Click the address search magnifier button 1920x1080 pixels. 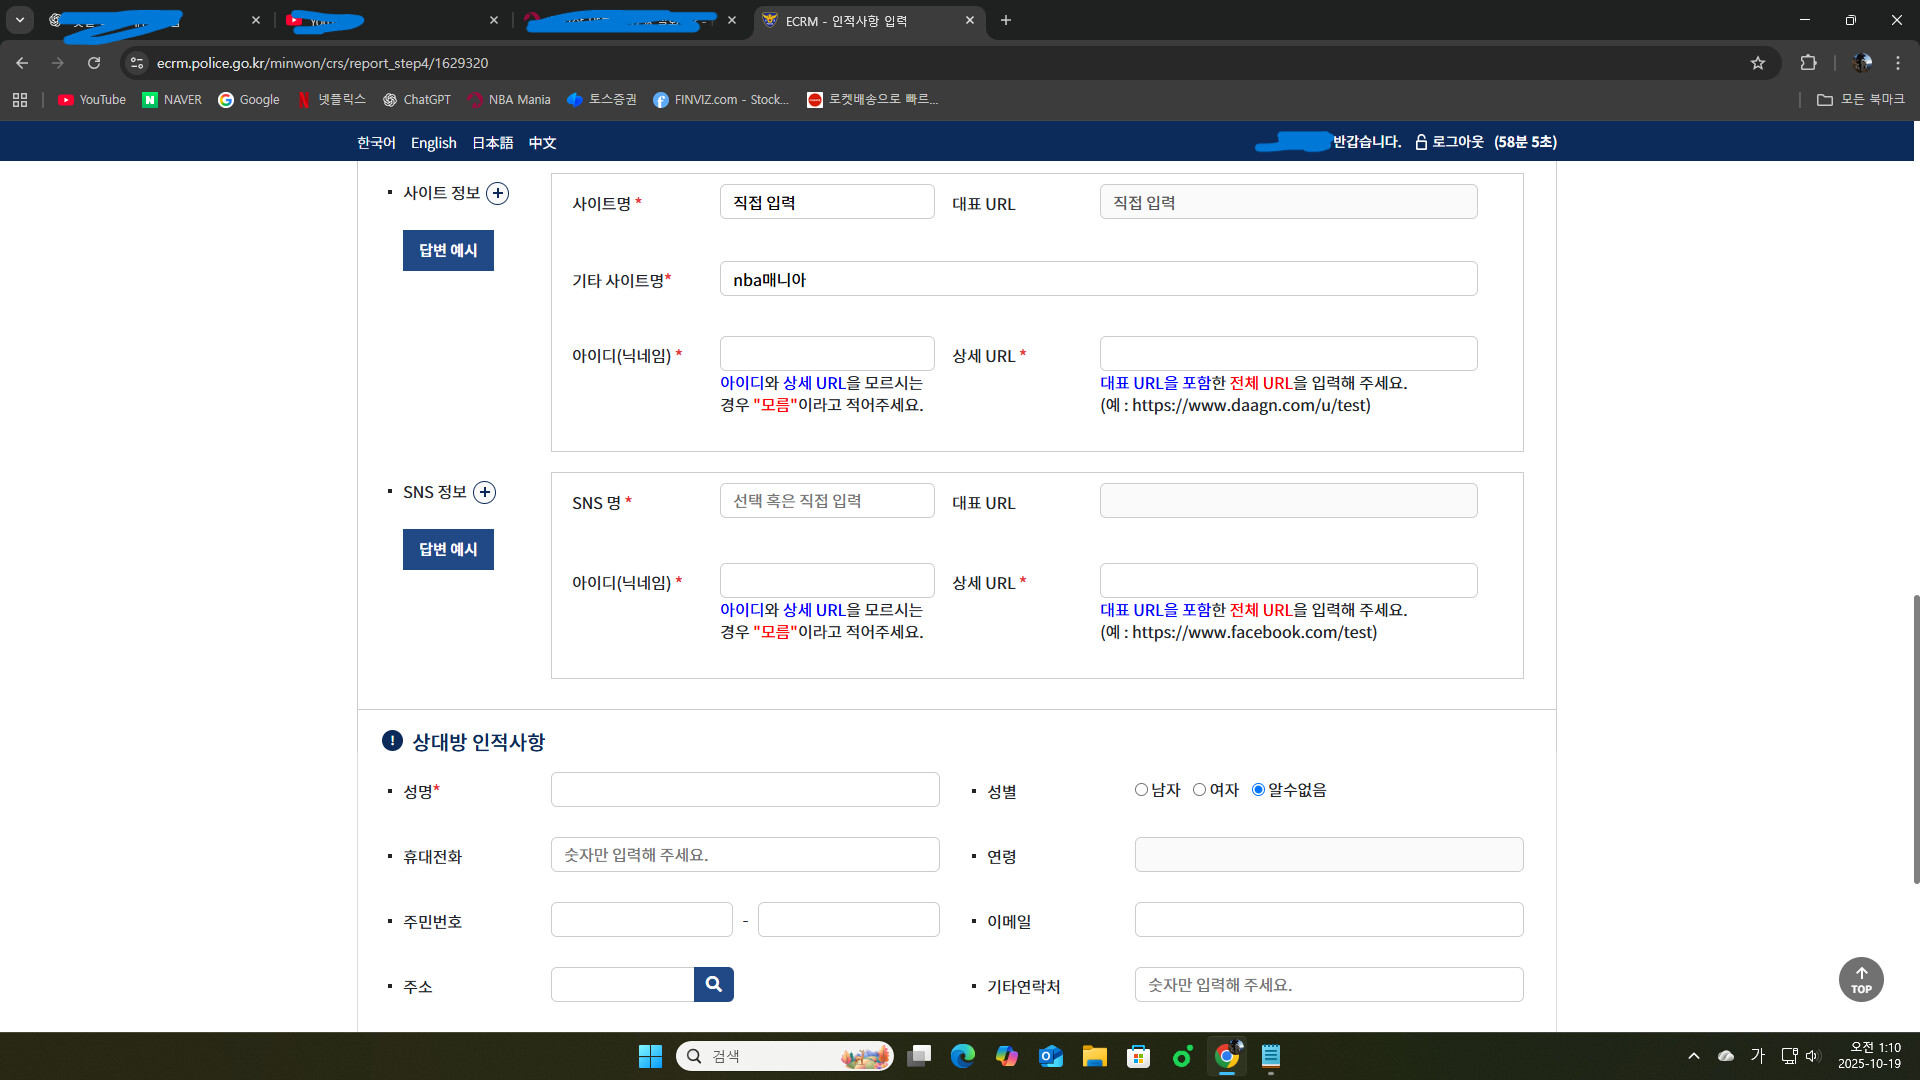tap(713, 984)
